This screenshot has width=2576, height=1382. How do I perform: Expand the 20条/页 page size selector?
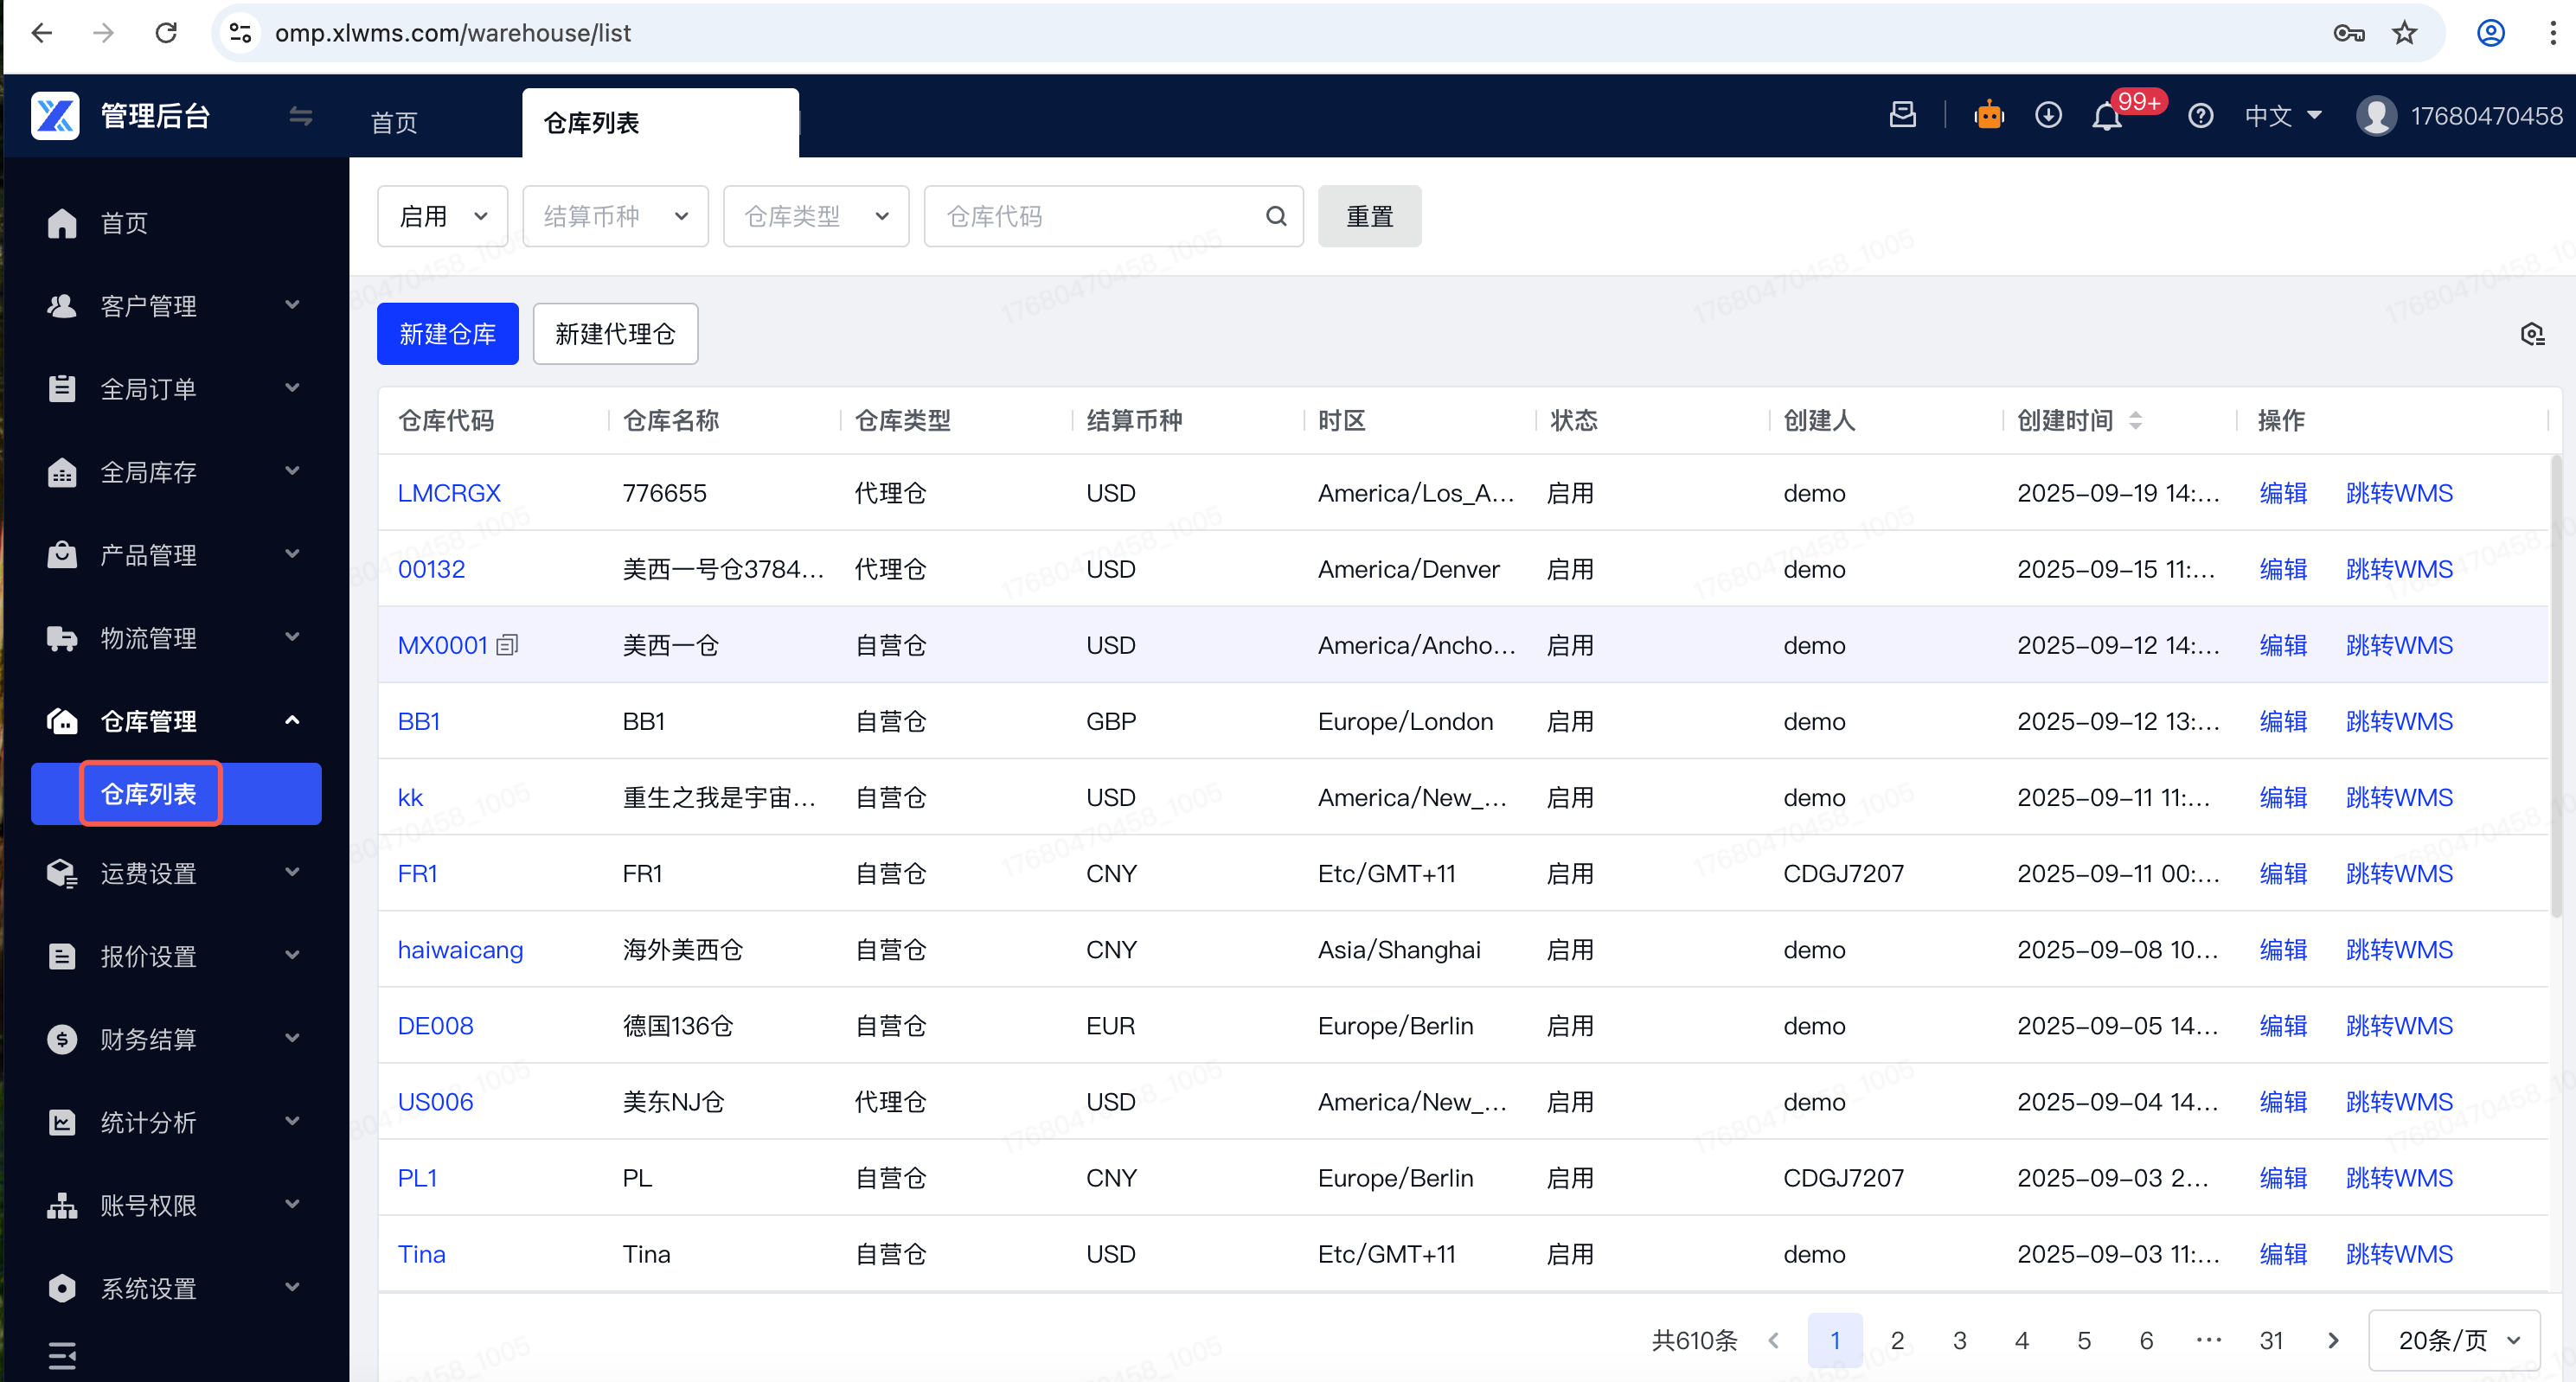(2454, 1340)
